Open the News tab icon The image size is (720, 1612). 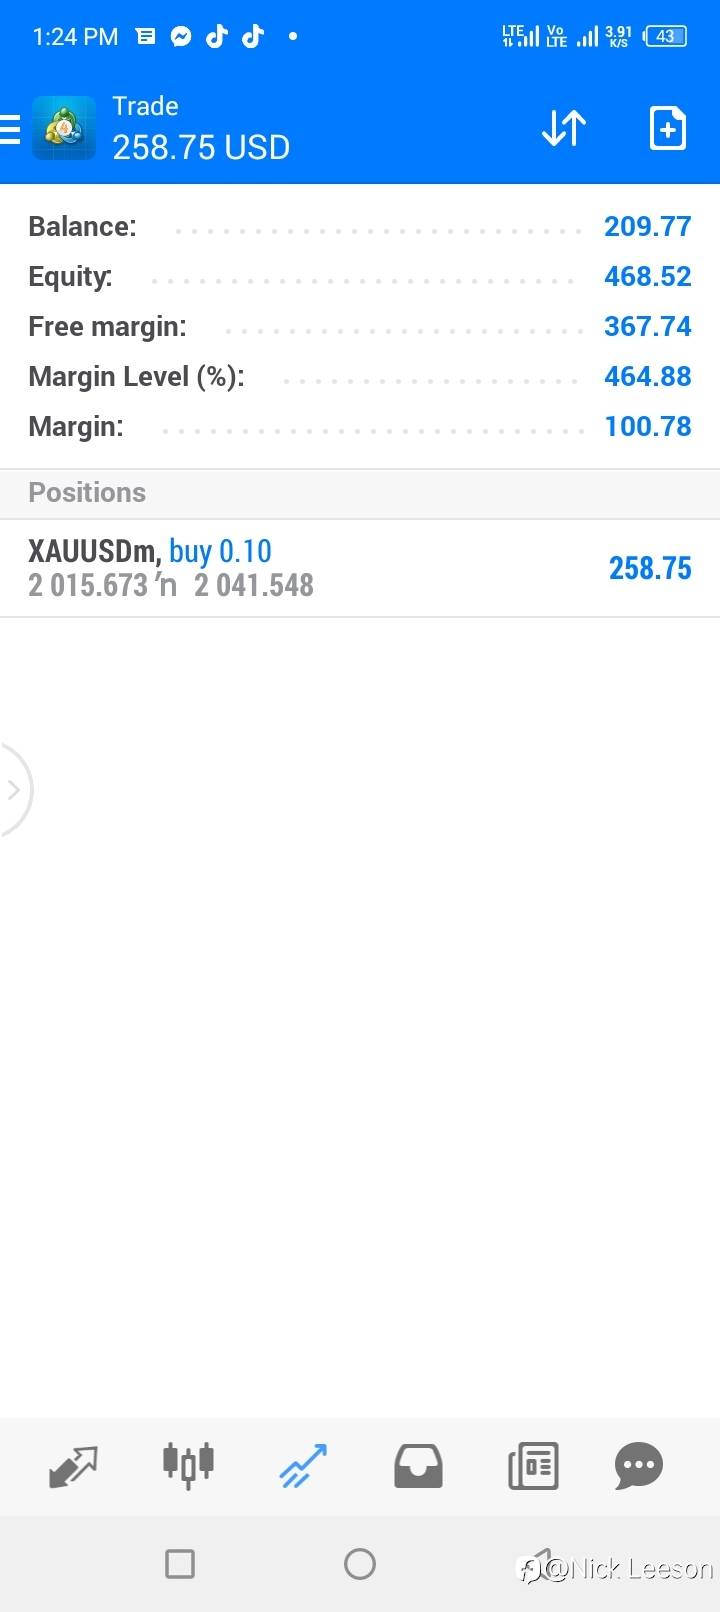[533, 1466]
